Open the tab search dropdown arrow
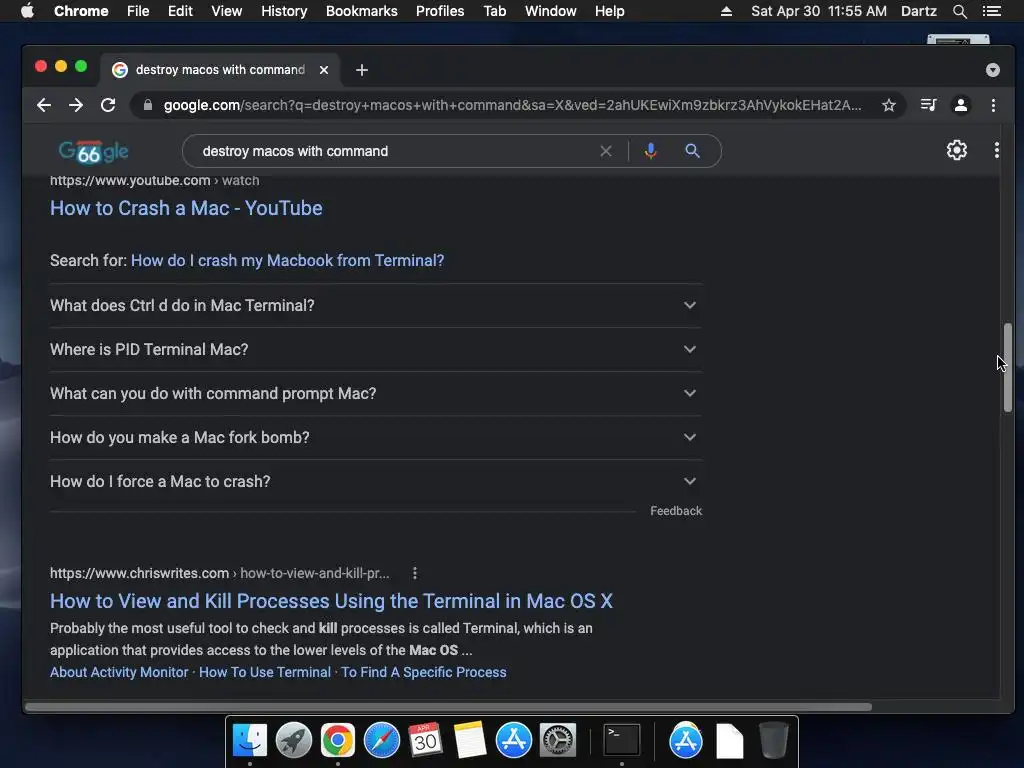This screenshot has width=1024, height=768. pos(992,70)
